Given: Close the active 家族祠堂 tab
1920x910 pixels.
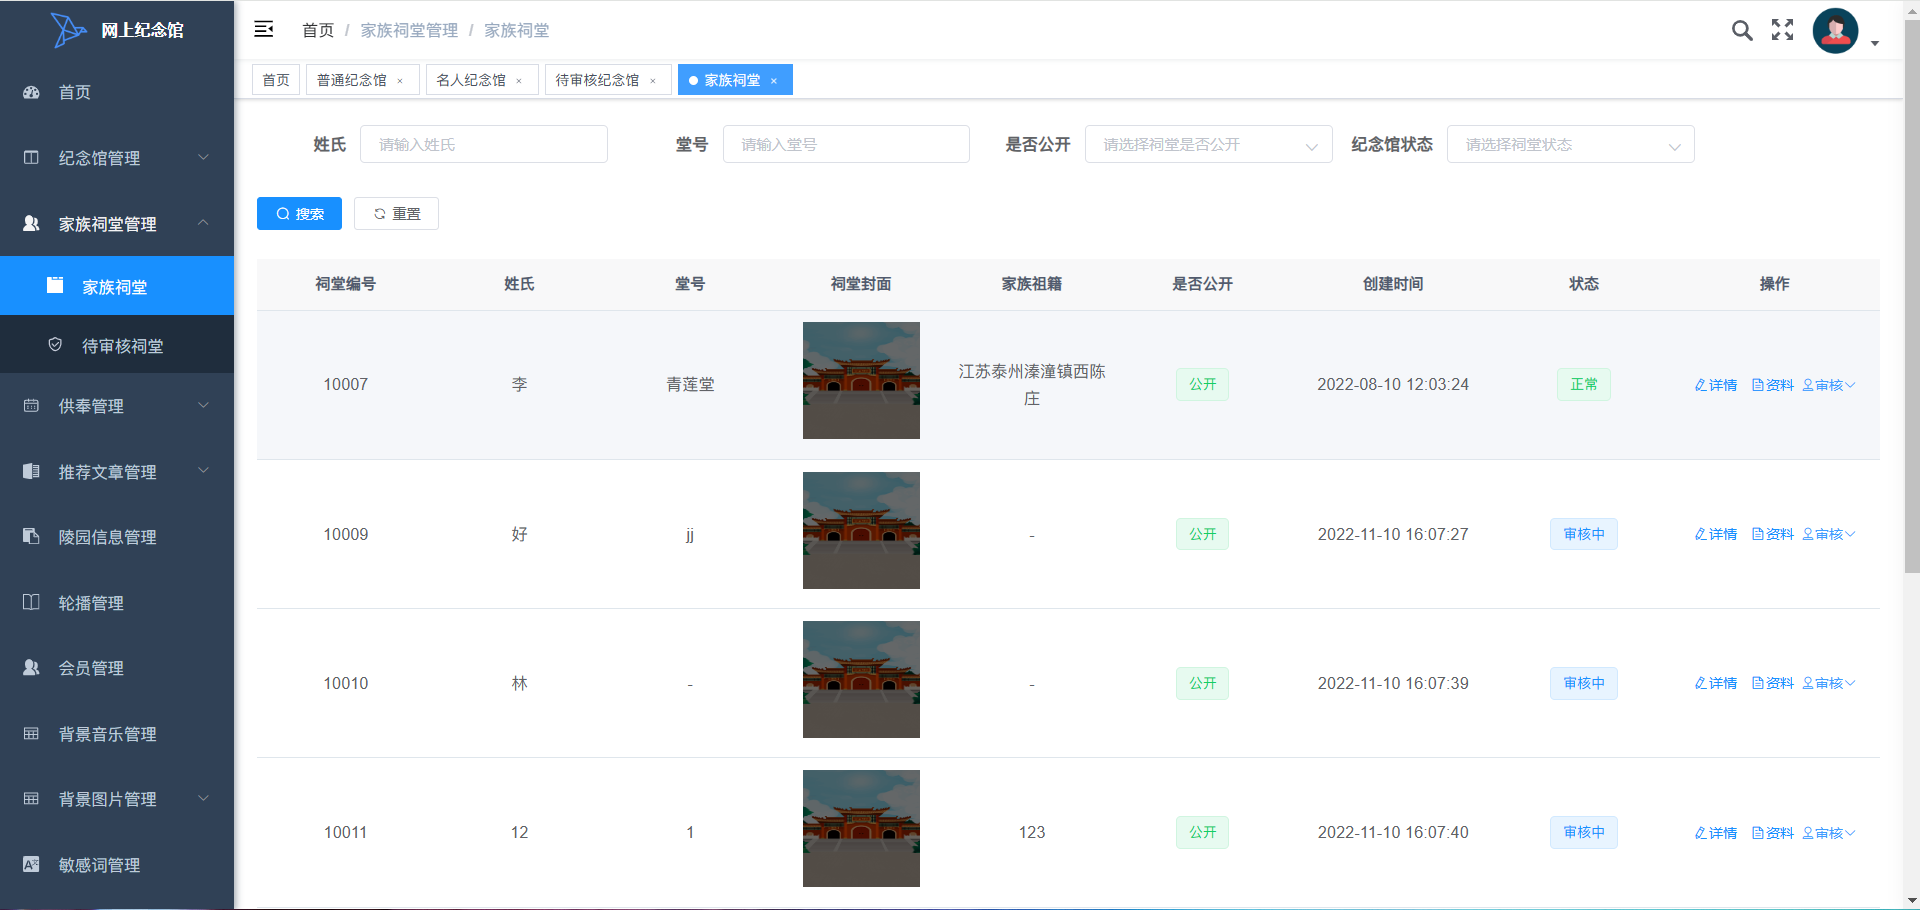Looking at the screenshot, I should click(774, 81).
